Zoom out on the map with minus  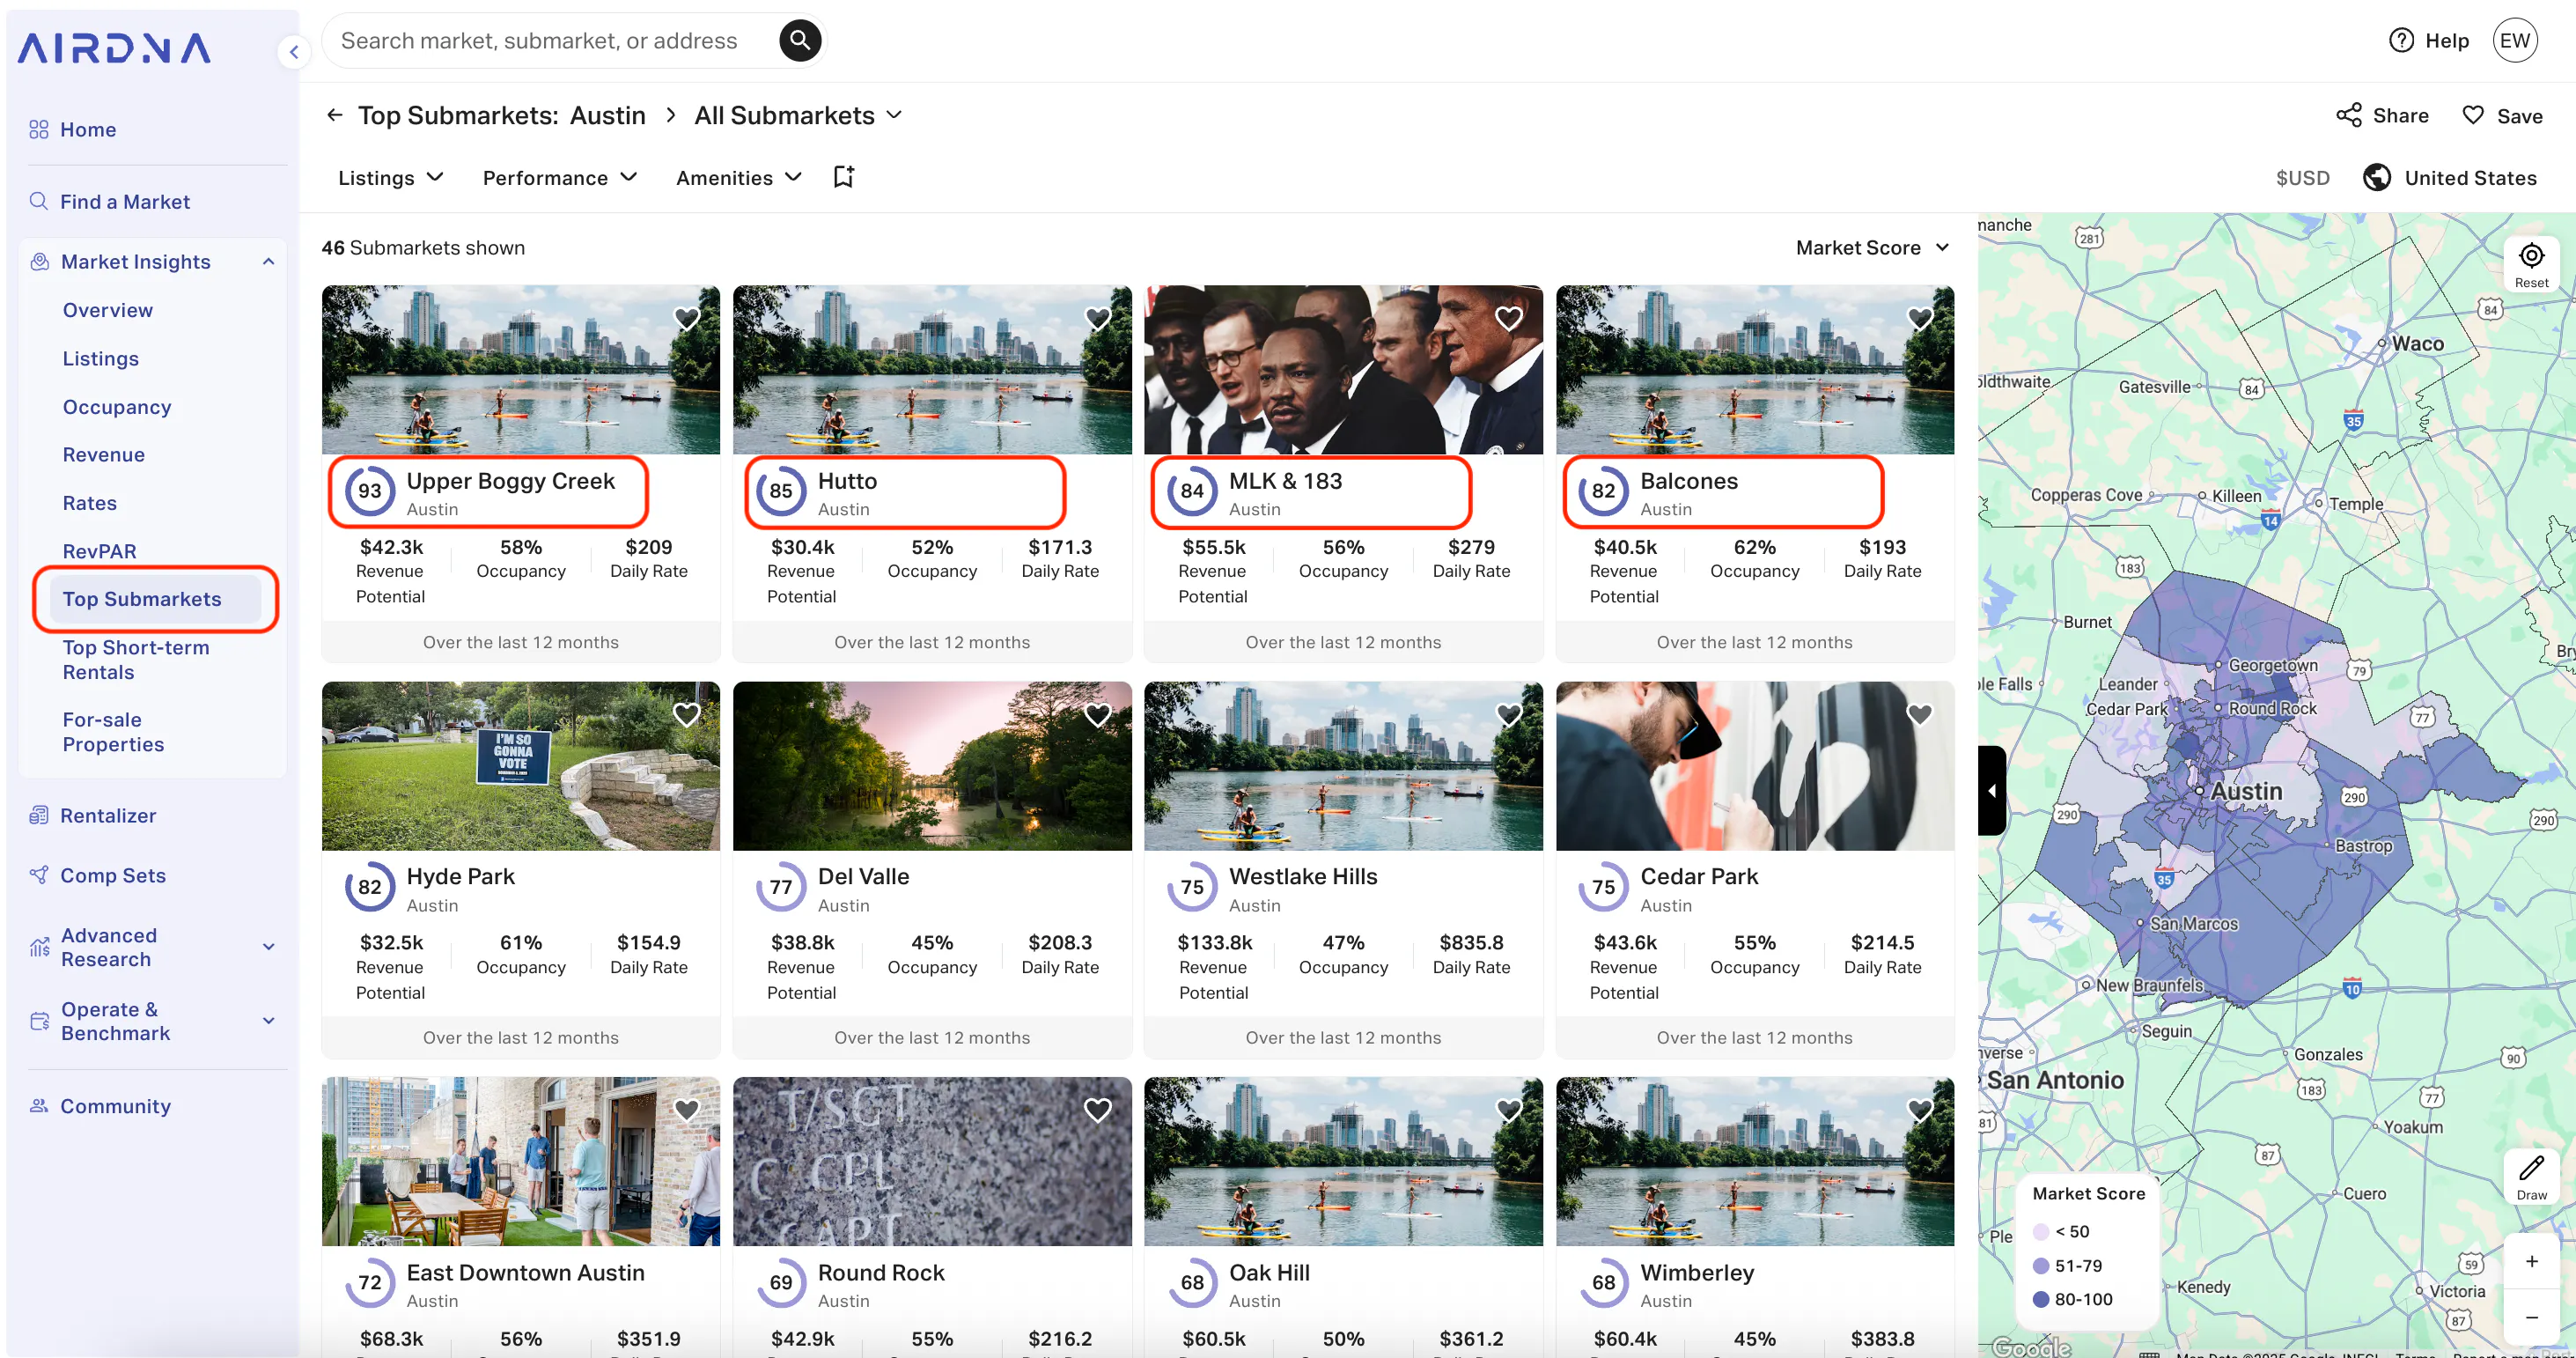coord(2531,1317)
